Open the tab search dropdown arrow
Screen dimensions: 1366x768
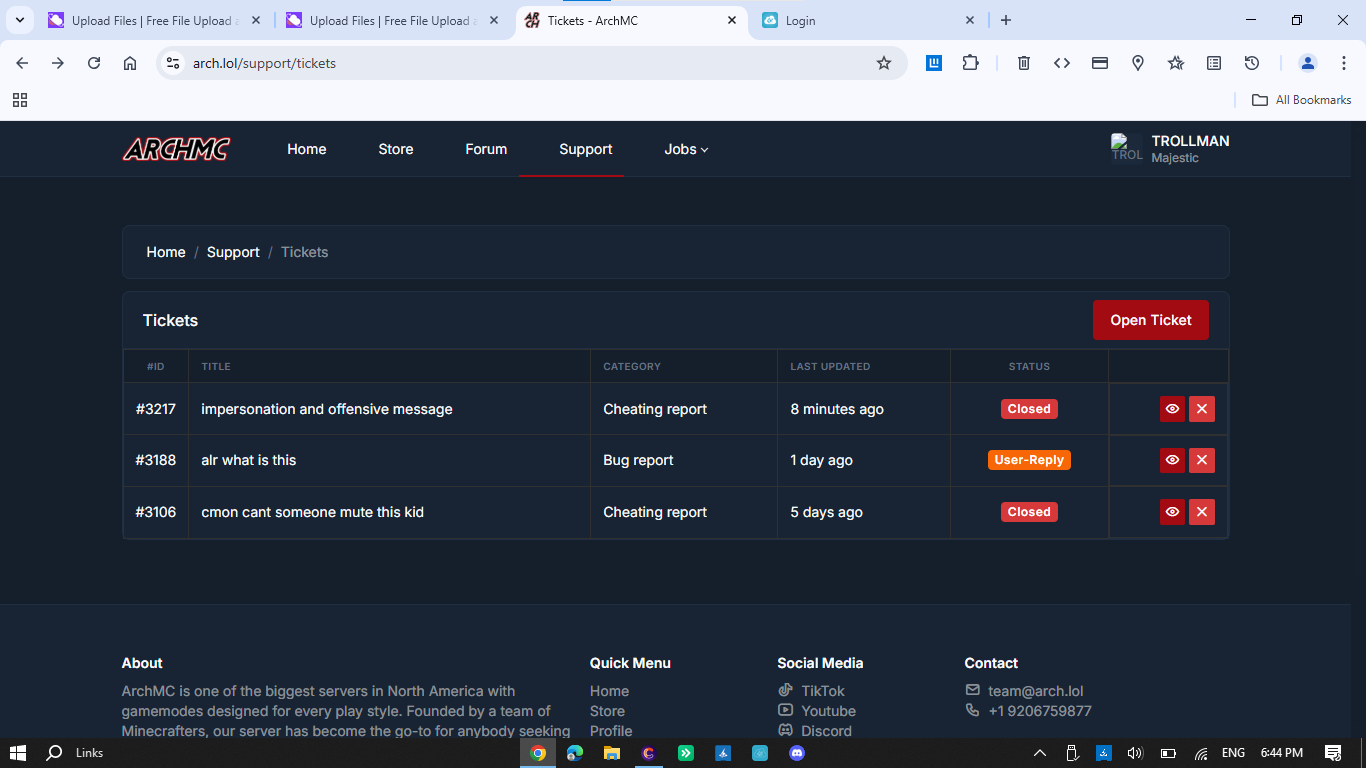(19, 20)
